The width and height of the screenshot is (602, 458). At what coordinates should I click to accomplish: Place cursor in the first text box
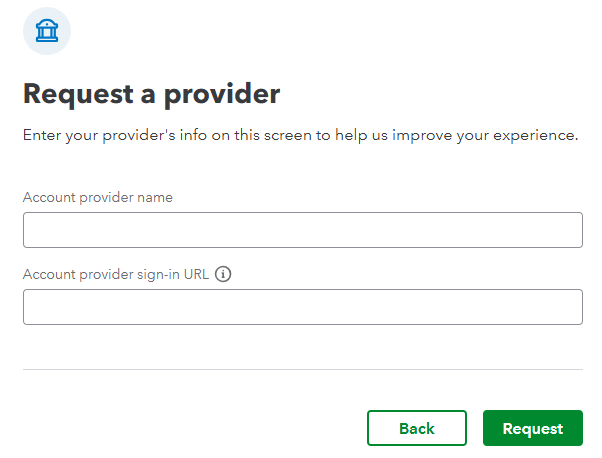coord(303,230)
